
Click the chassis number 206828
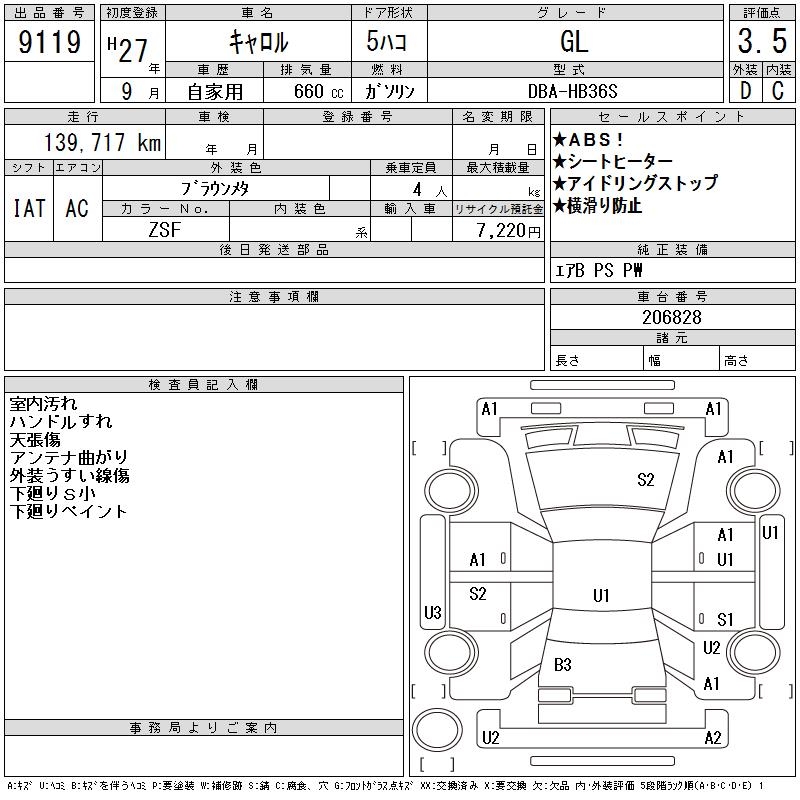[671, 317]
